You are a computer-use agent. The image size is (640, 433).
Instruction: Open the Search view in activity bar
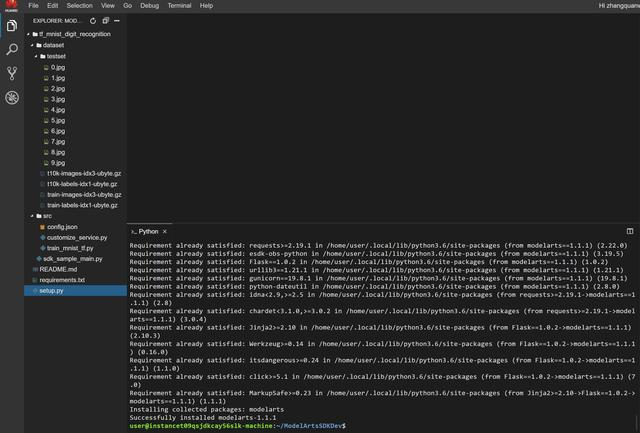click(x=12, y=49)
